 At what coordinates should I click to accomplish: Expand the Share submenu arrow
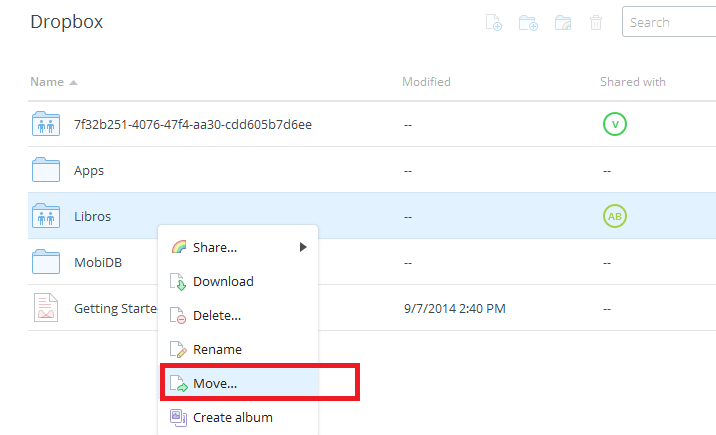(x=303, y=247)
